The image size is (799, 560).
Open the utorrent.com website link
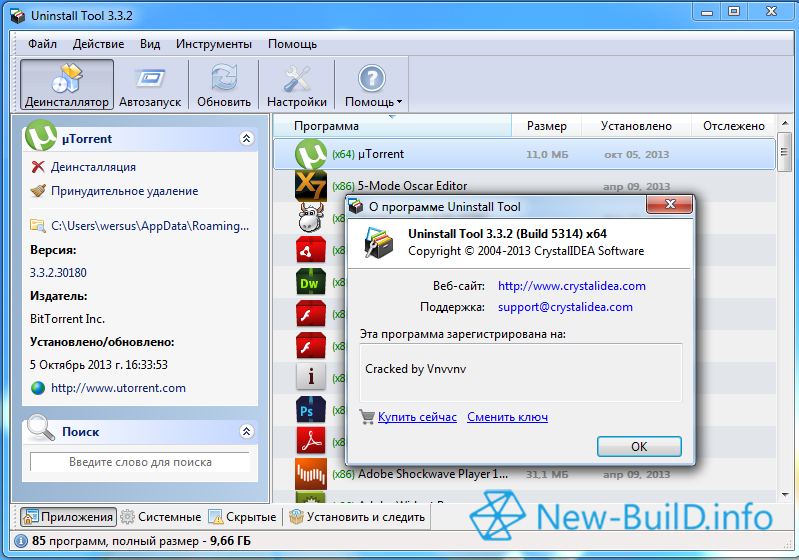coord(118,388)
